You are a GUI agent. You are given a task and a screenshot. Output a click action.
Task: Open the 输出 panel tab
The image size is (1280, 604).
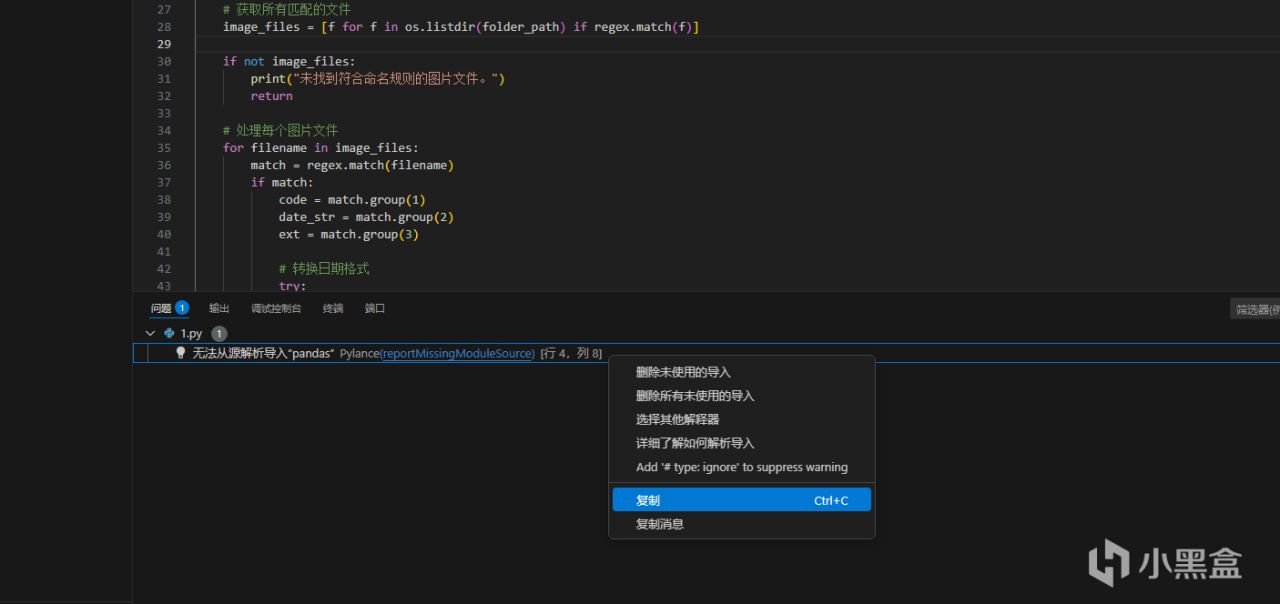219,308
